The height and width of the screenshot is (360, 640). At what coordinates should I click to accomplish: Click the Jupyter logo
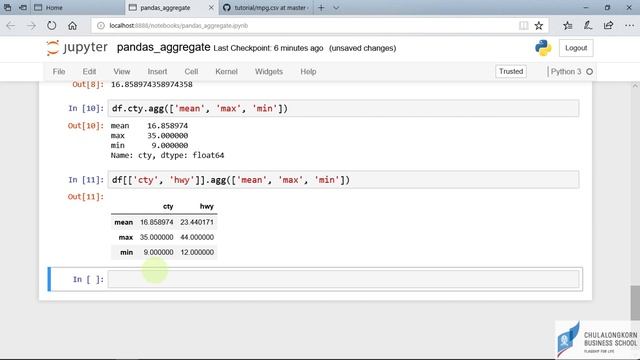tap(77, 48)
